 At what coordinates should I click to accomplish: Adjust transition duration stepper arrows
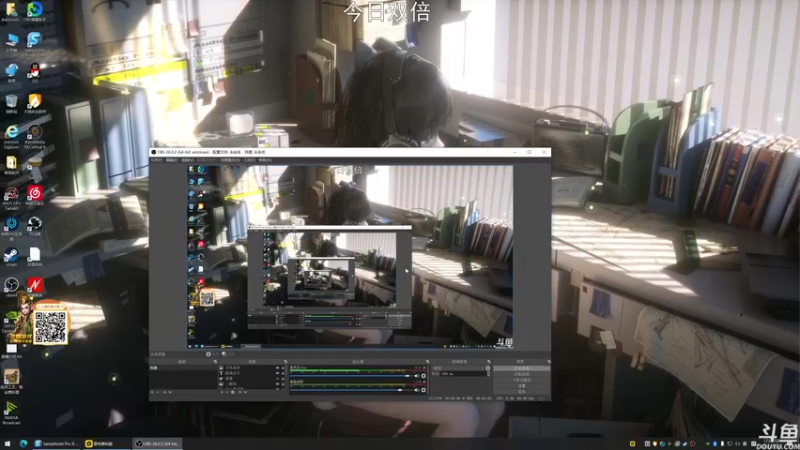tap(489, 373)
